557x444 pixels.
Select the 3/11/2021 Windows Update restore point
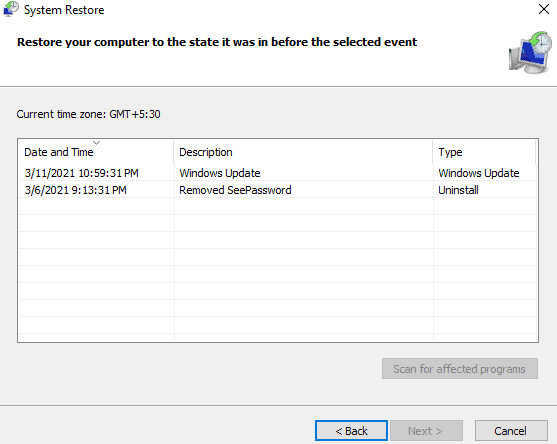277,173
